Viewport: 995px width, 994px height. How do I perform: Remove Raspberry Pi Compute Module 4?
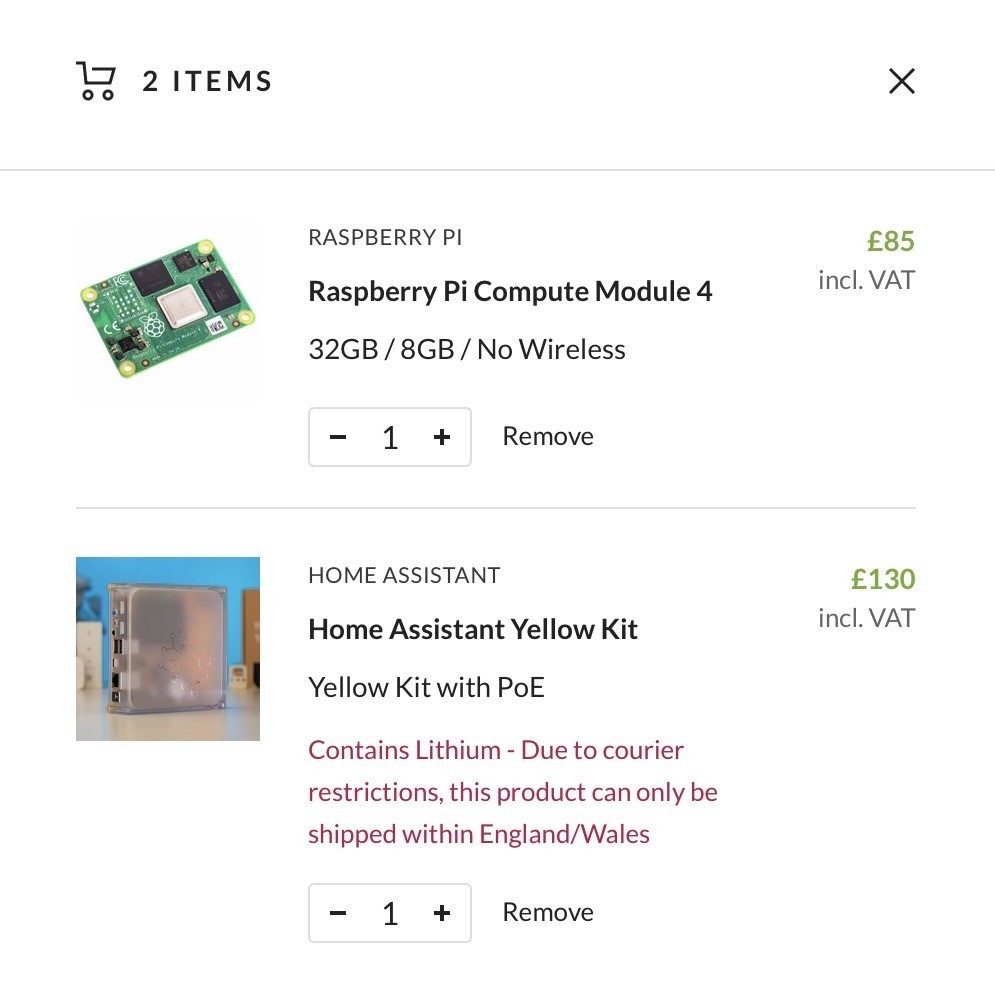(548, 436)
